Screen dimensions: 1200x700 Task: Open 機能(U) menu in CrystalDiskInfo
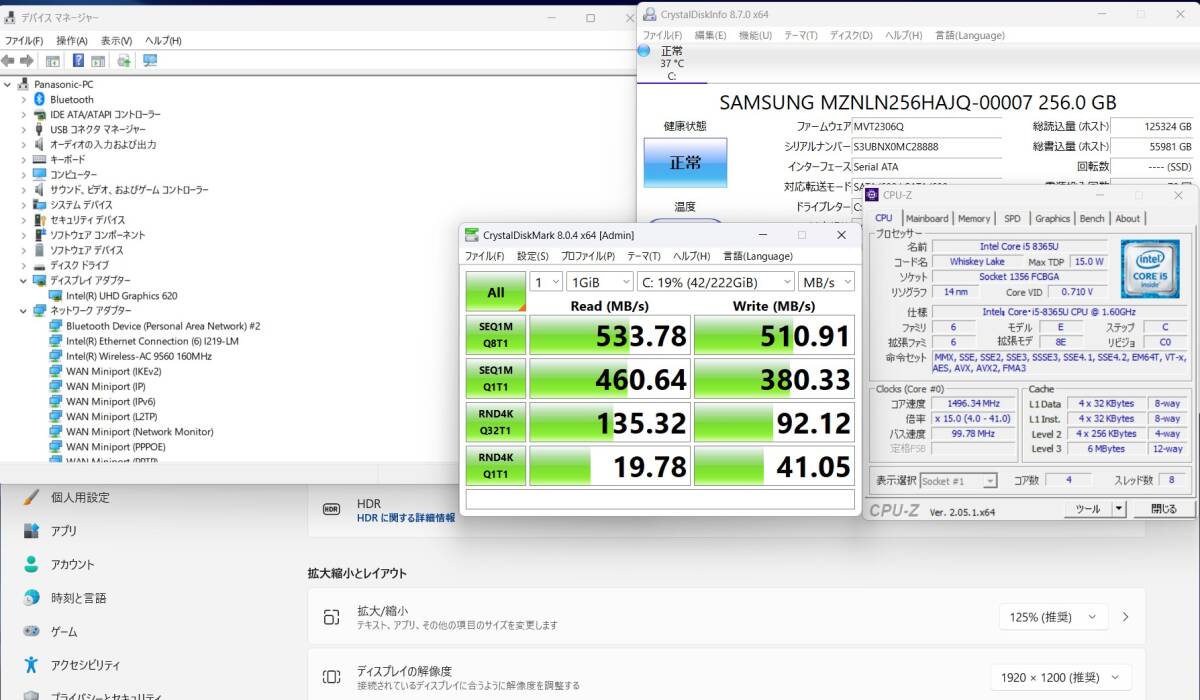click(x=755, y=35)
